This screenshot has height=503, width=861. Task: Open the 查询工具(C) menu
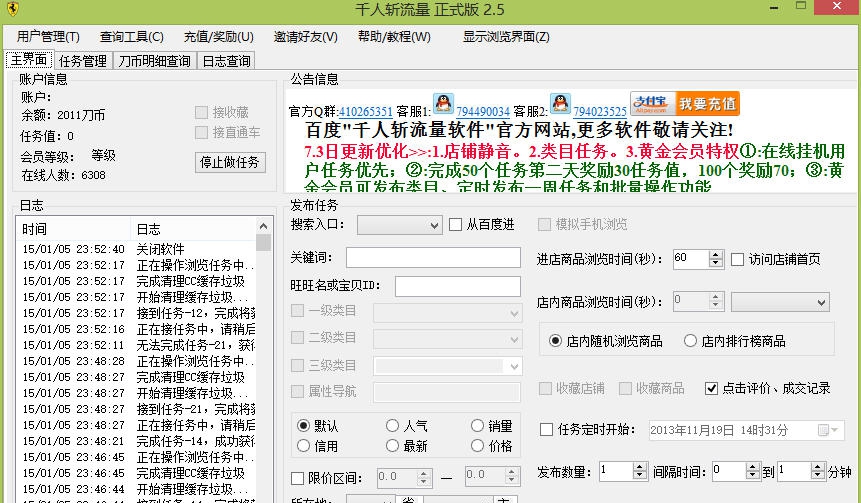(132, 37)
